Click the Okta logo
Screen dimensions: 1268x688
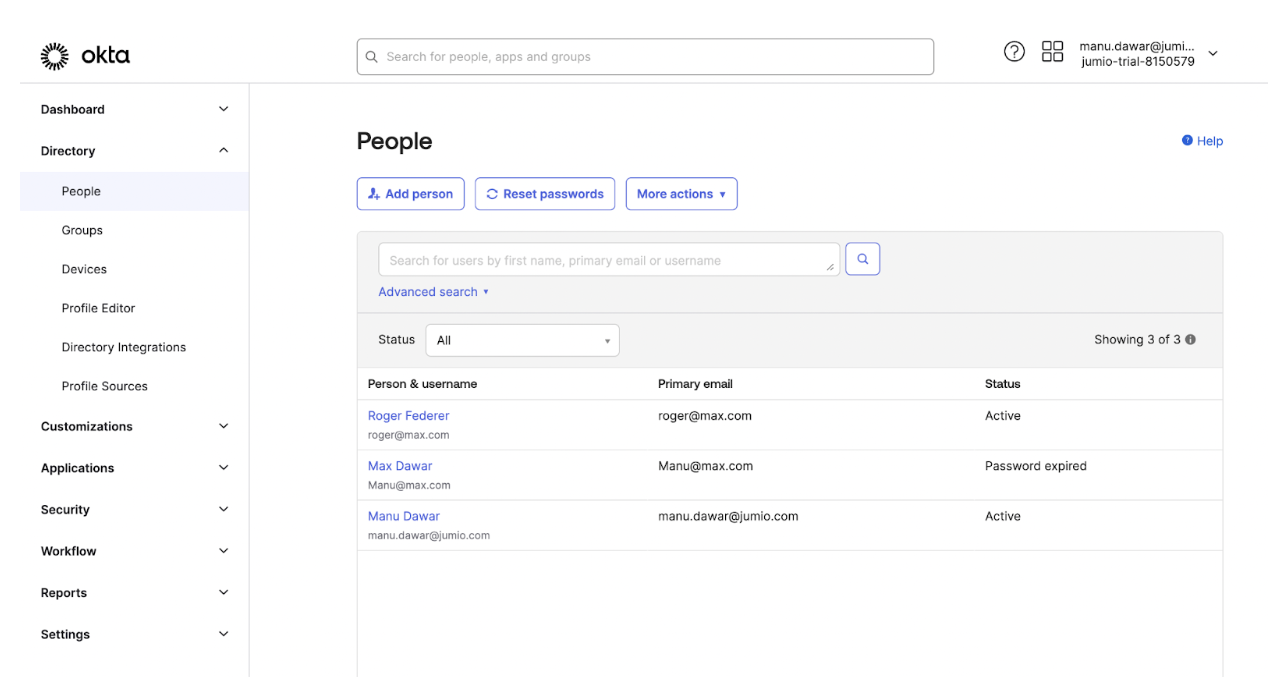pyautogui.click(x=85, y=56)
